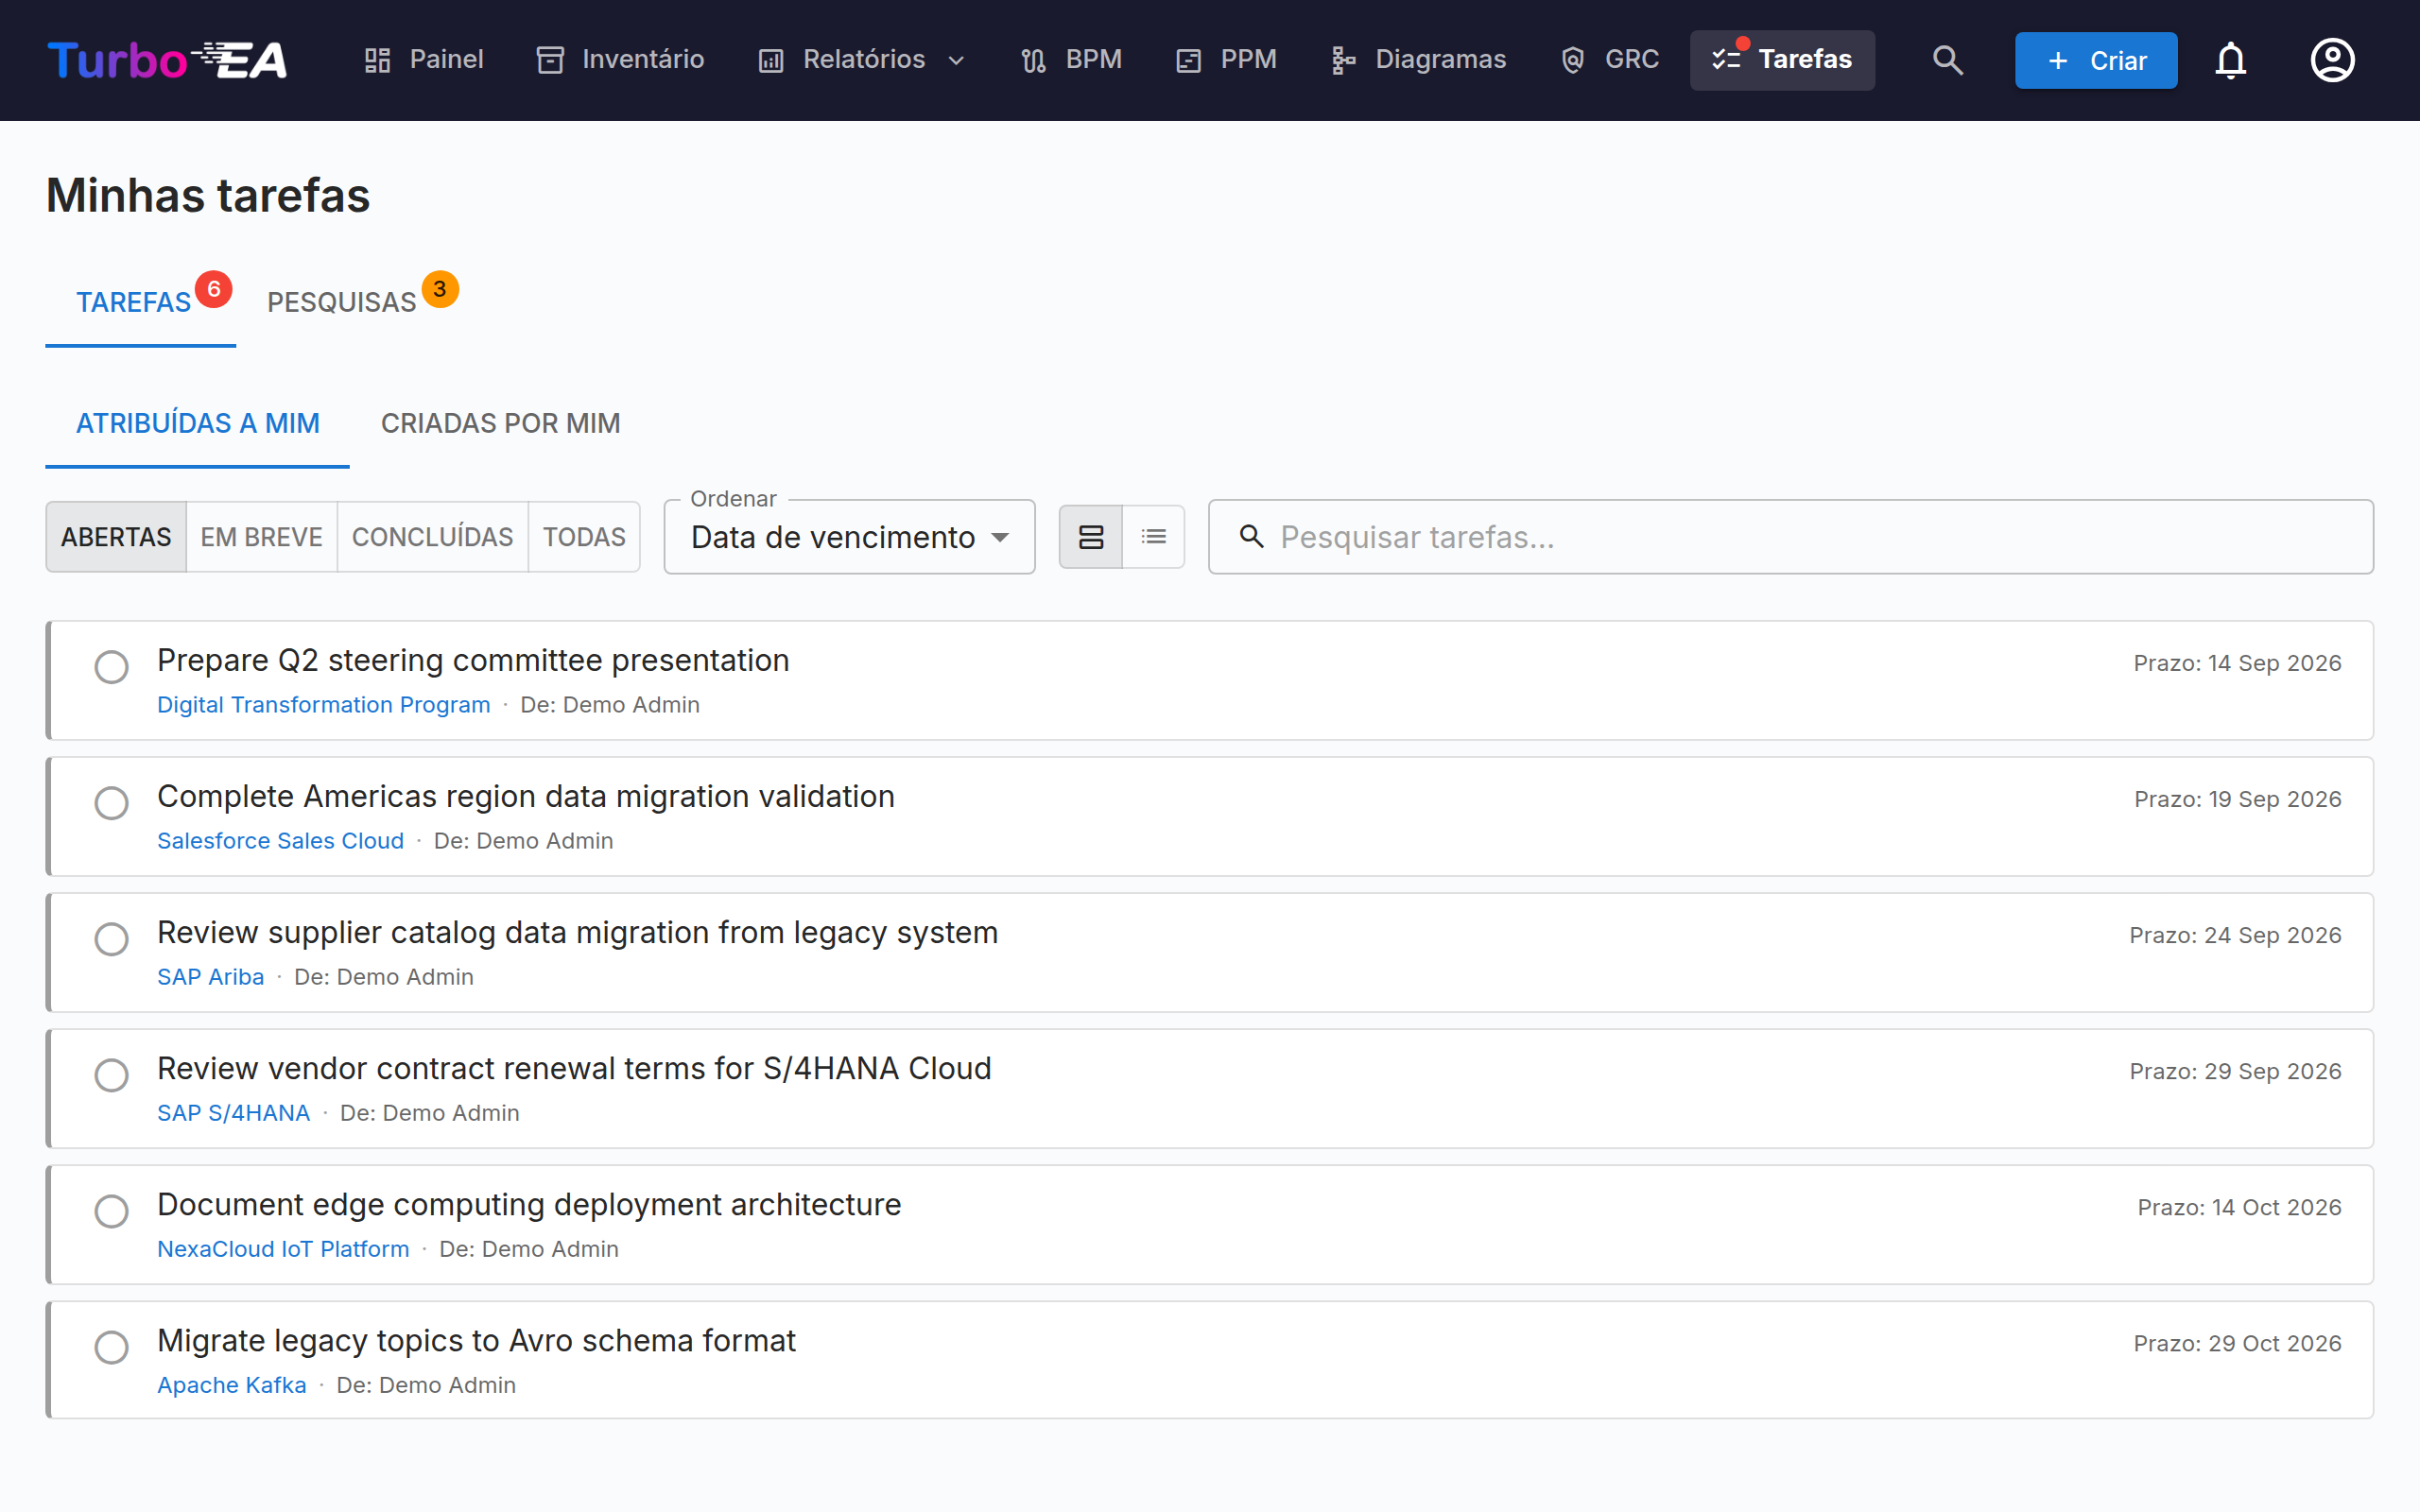Screen dimensions: 2420x1512
Task: Tick off the SAP Ariba supplier catalog task
Action: pyautogui.click(x=111, y=939)
